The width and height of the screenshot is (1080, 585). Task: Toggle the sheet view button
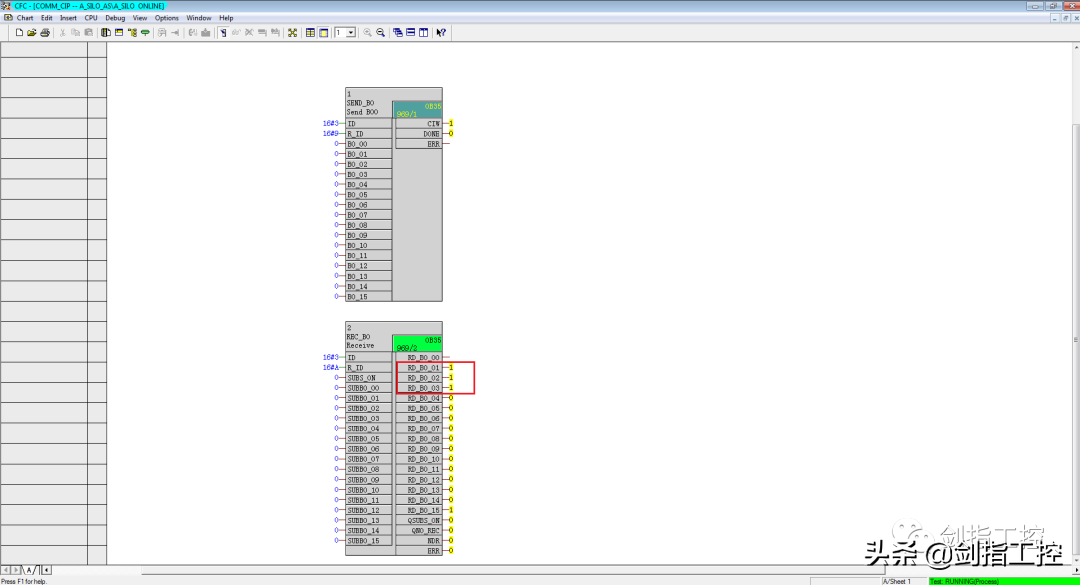310,33
